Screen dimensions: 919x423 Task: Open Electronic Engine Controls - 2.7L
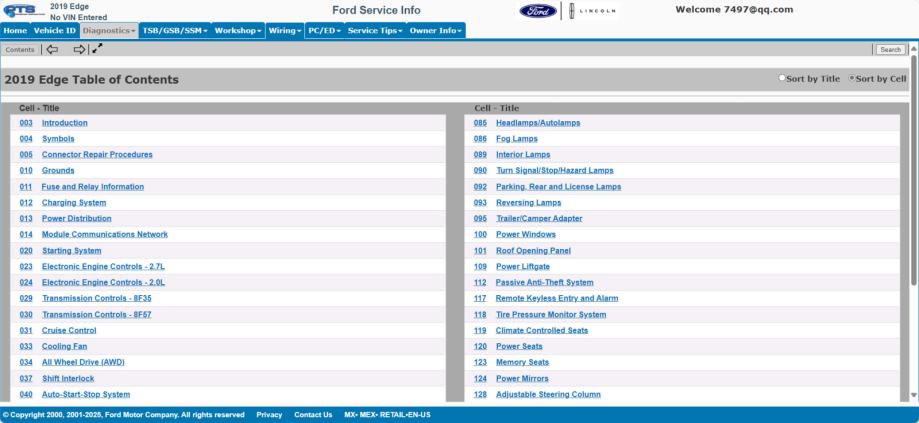(103, 267)
